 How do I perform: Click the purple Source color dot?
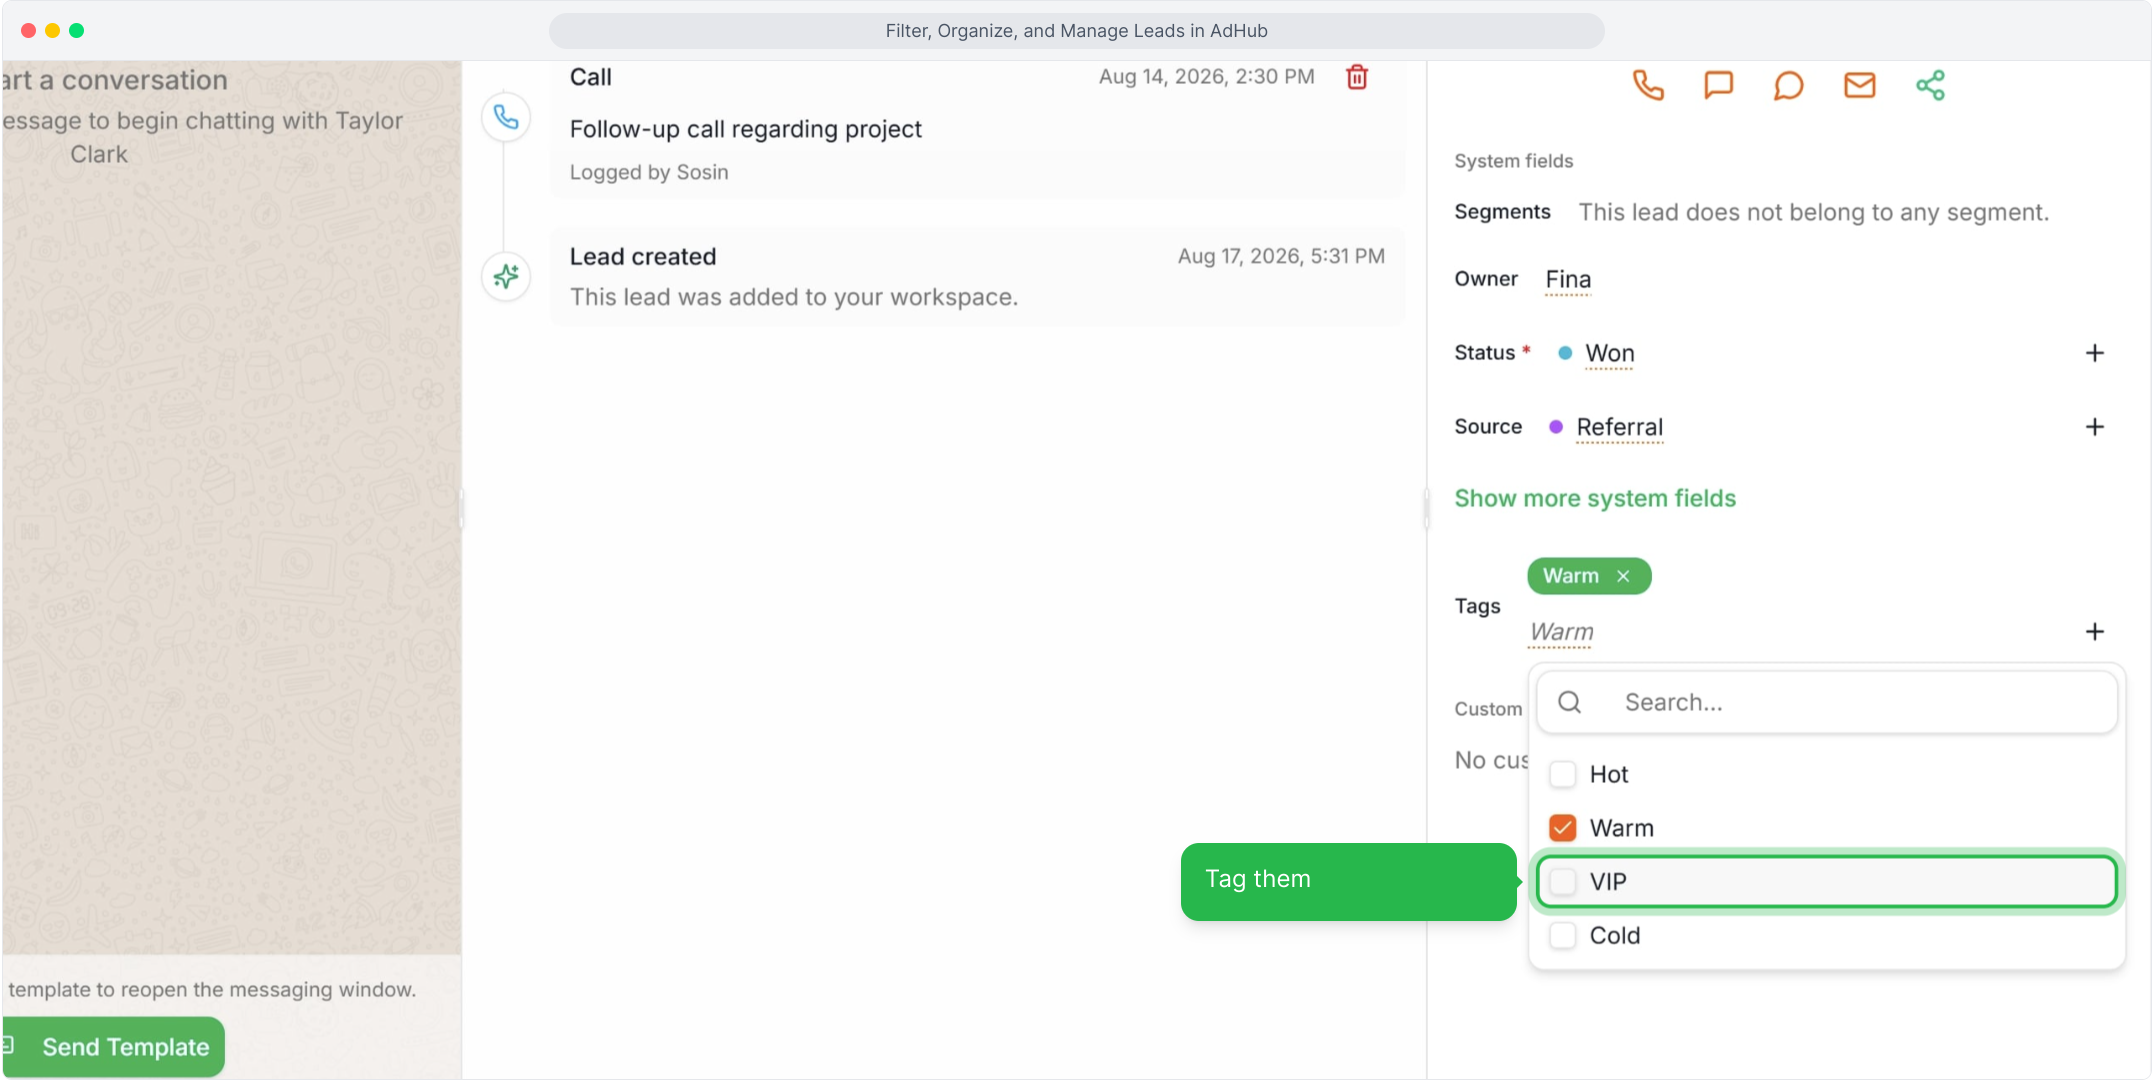coord(1556,427)
